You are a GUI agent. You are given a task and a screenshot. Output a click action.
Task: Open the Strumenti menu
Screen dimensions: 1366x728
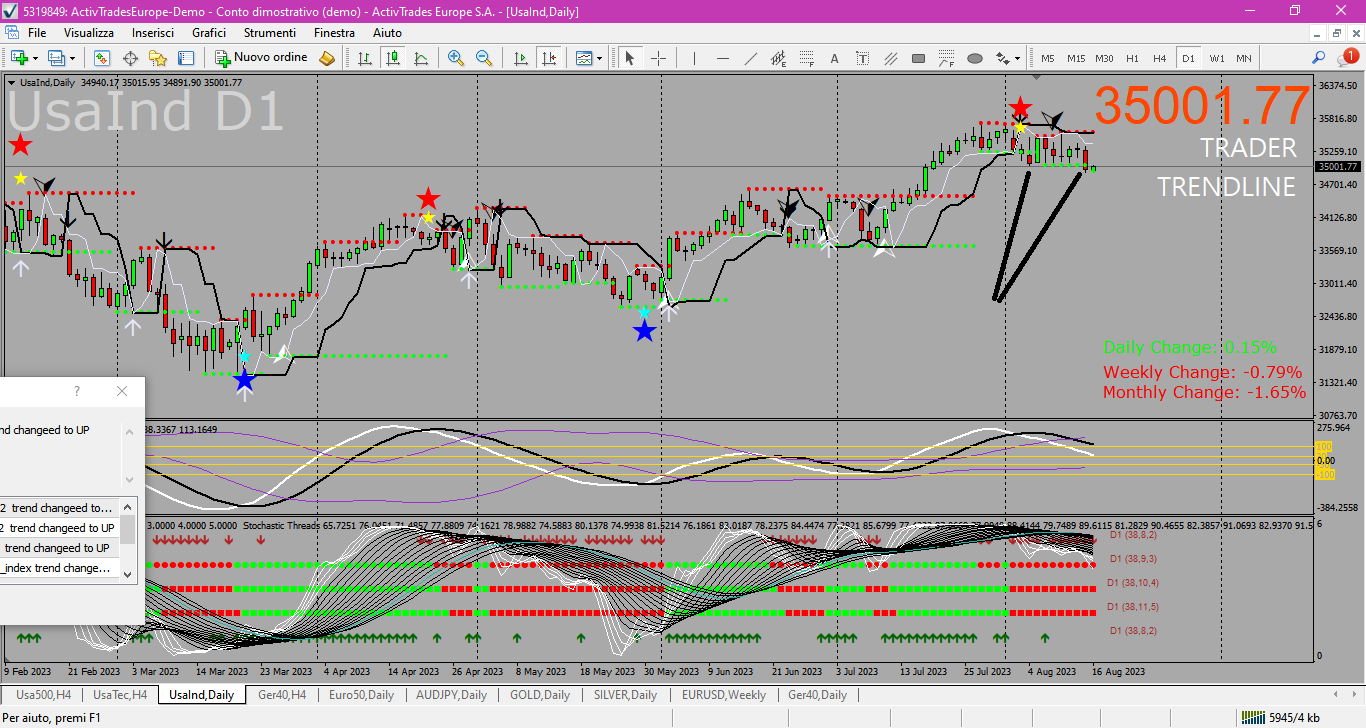tap(270, 33)
